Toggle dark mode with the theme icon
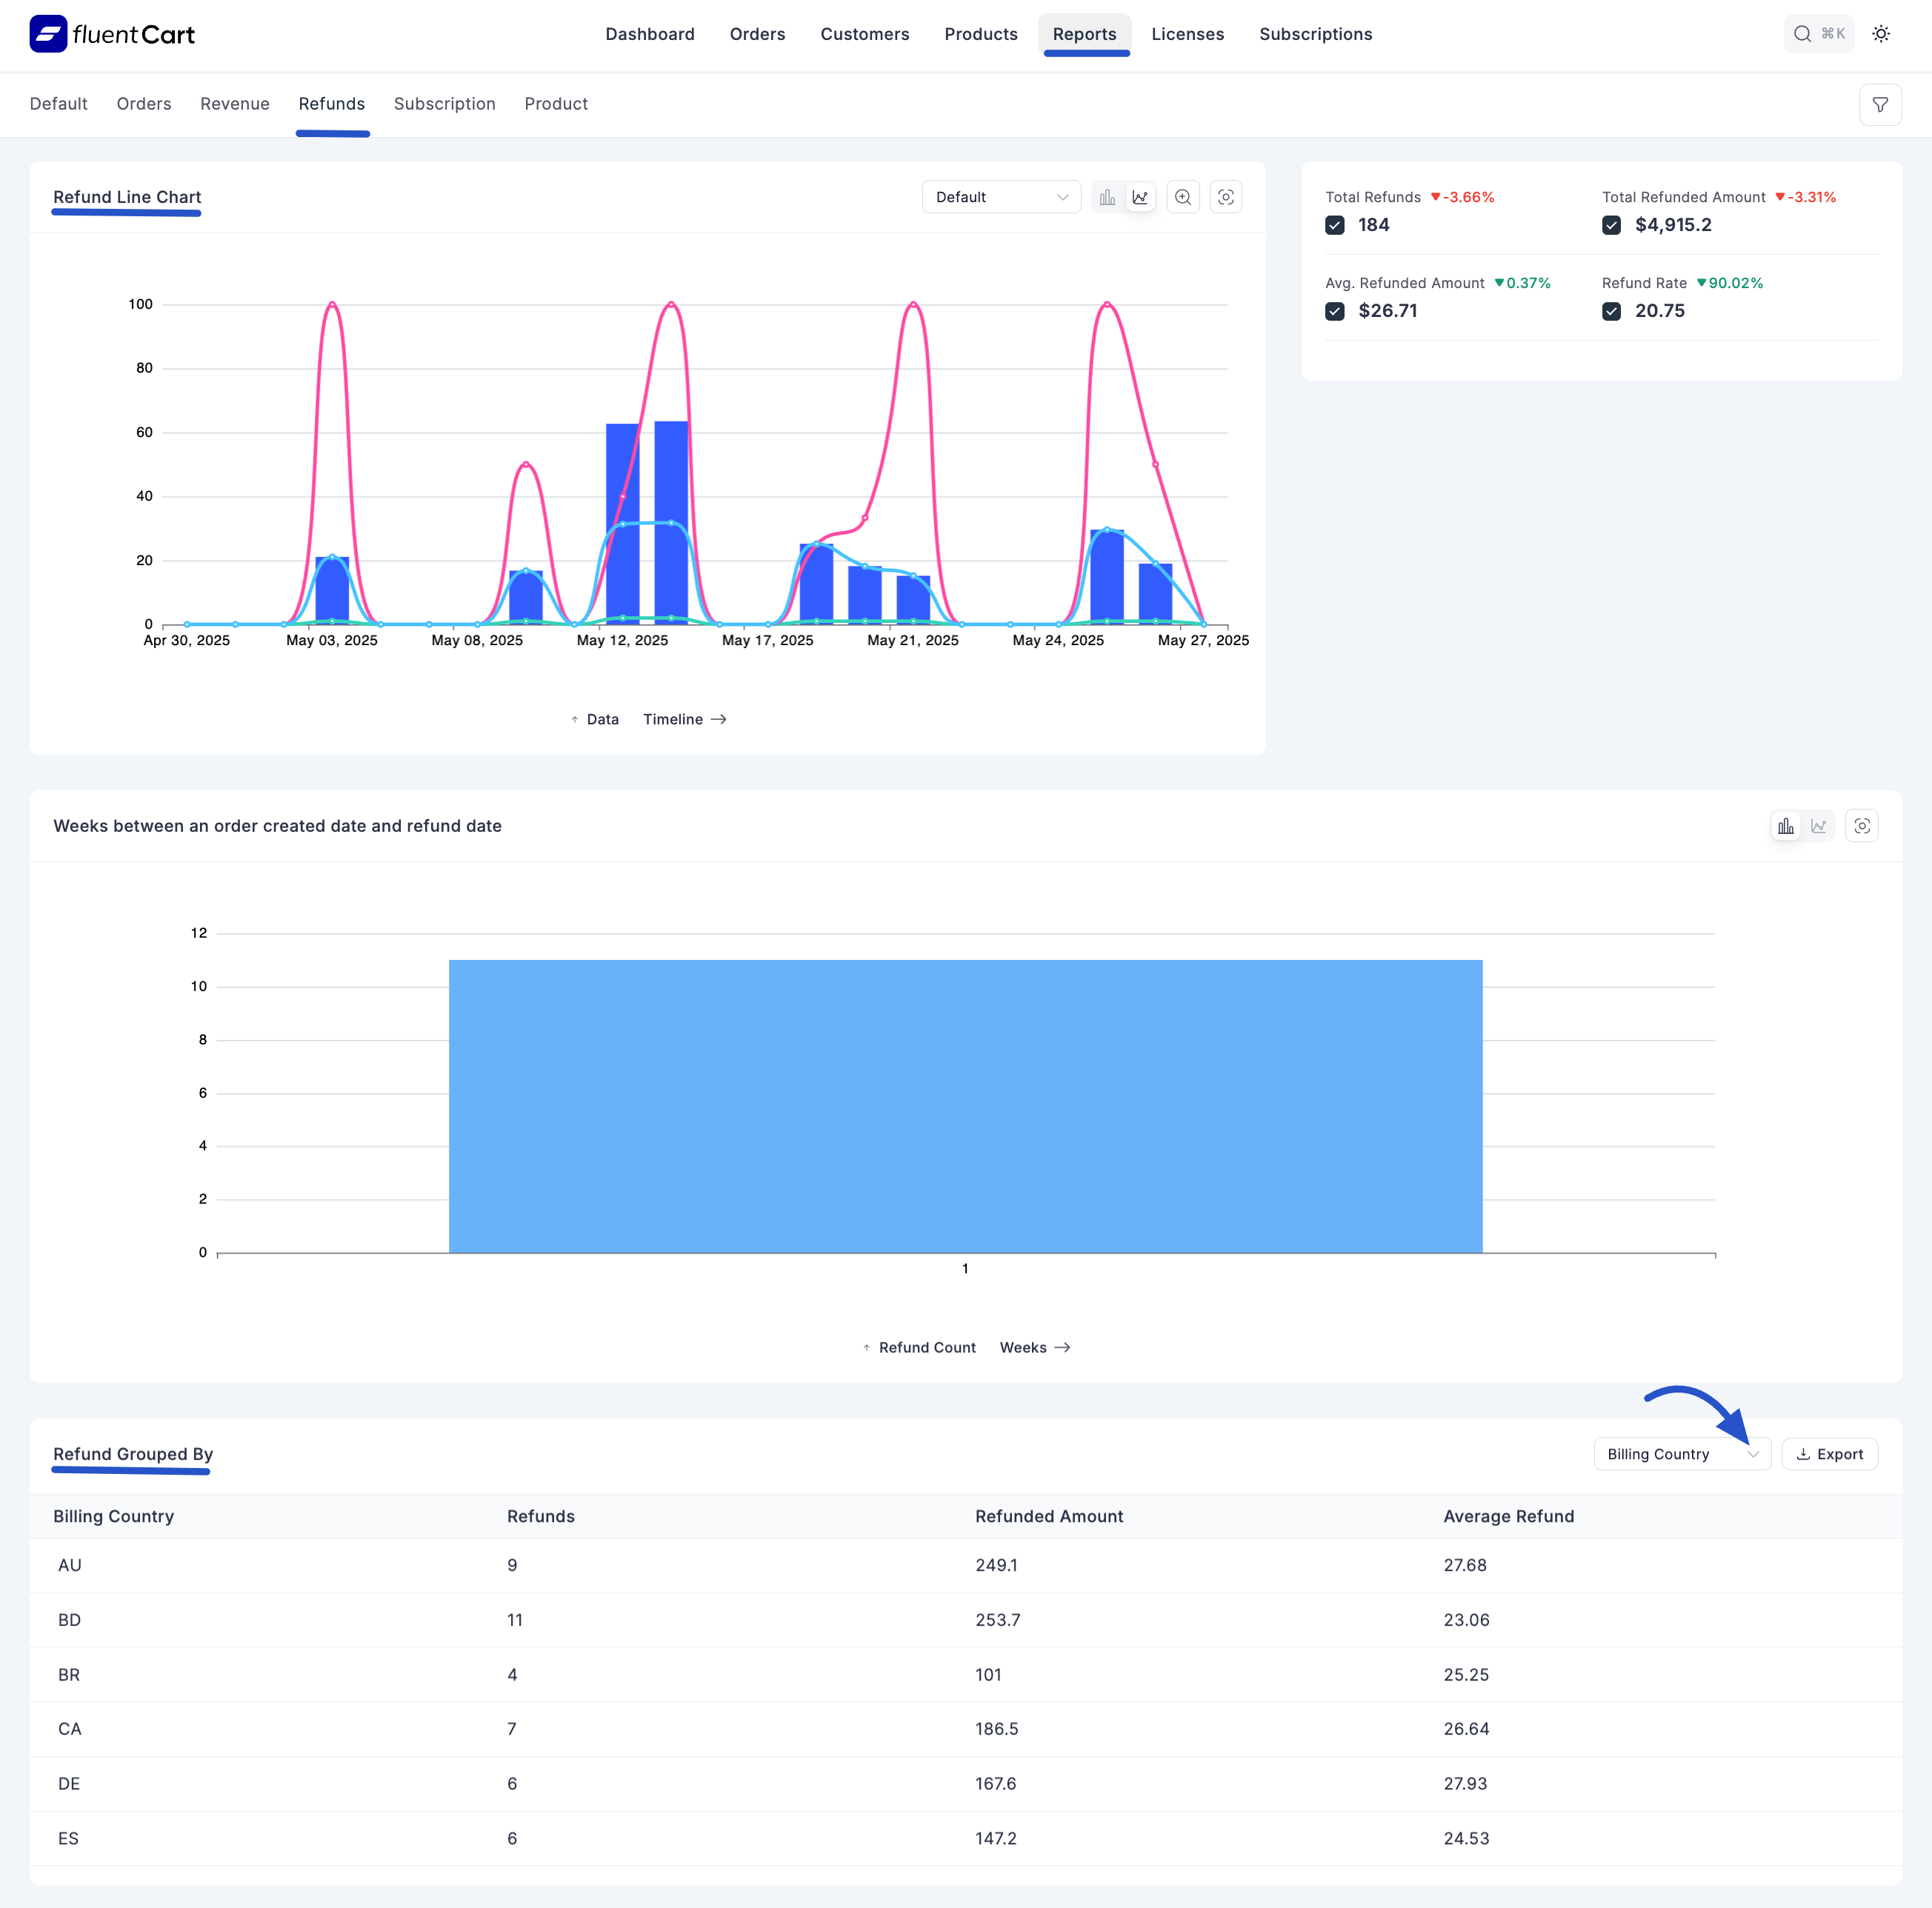1932x1908 pixels. click(x=1881, y=33)
